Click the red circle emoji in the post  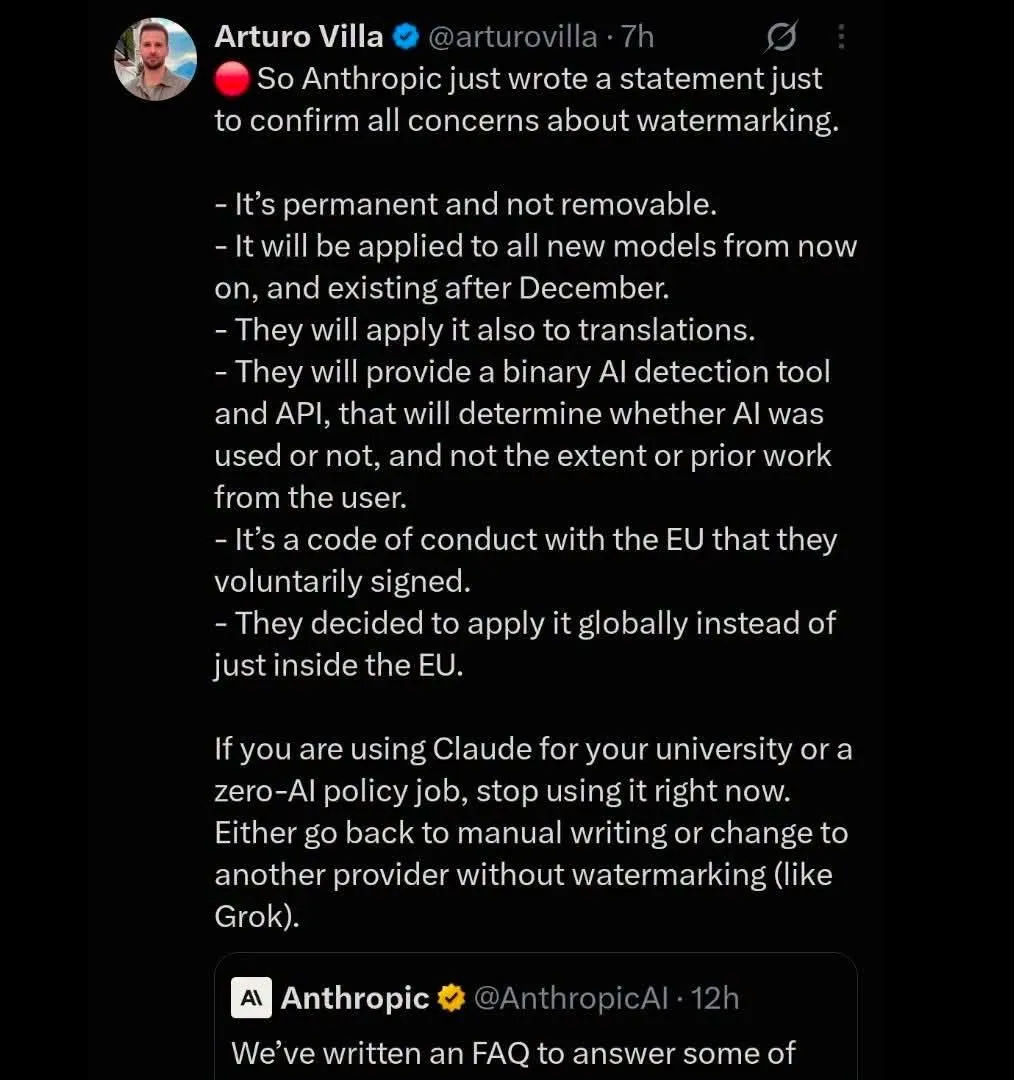pos(232,79)
